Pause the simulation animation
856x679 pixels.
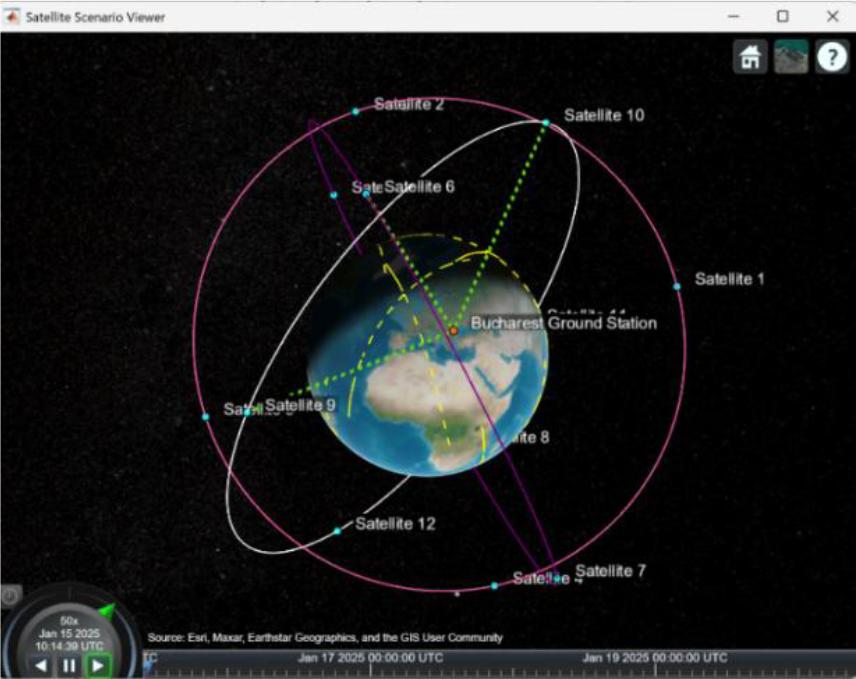[69, 665]
